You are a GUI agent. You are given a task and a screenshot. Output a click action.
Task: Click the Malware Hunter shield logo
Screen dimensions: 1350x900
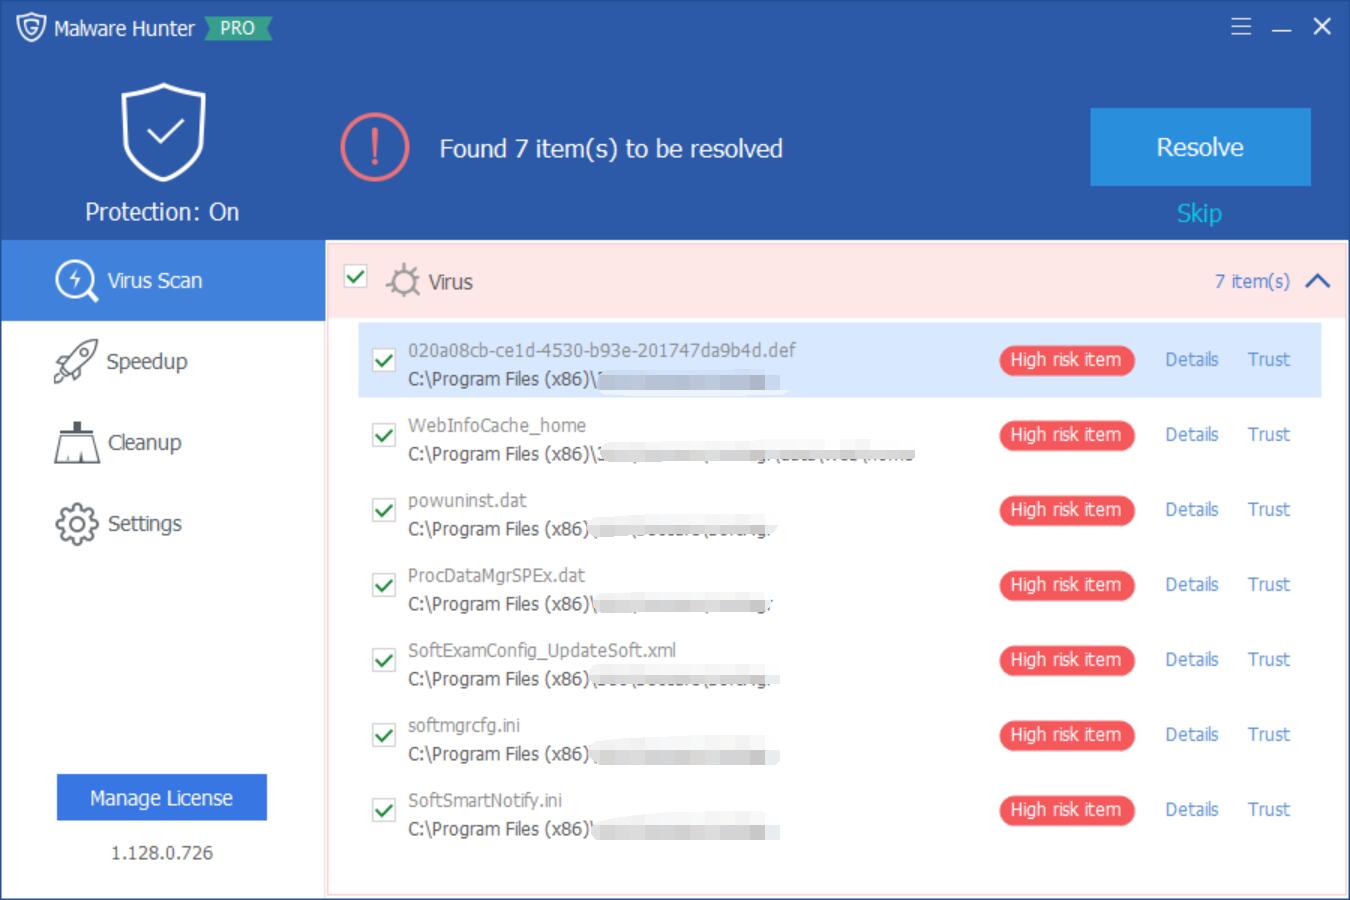(31, 27)
